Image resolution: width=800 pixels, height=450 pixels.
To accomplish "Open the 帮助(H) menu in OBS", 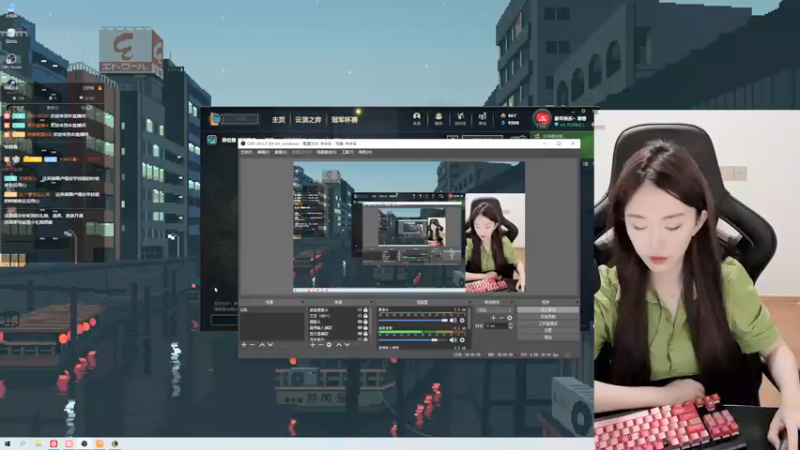I will pyautogui.click(x=365, y=152).
